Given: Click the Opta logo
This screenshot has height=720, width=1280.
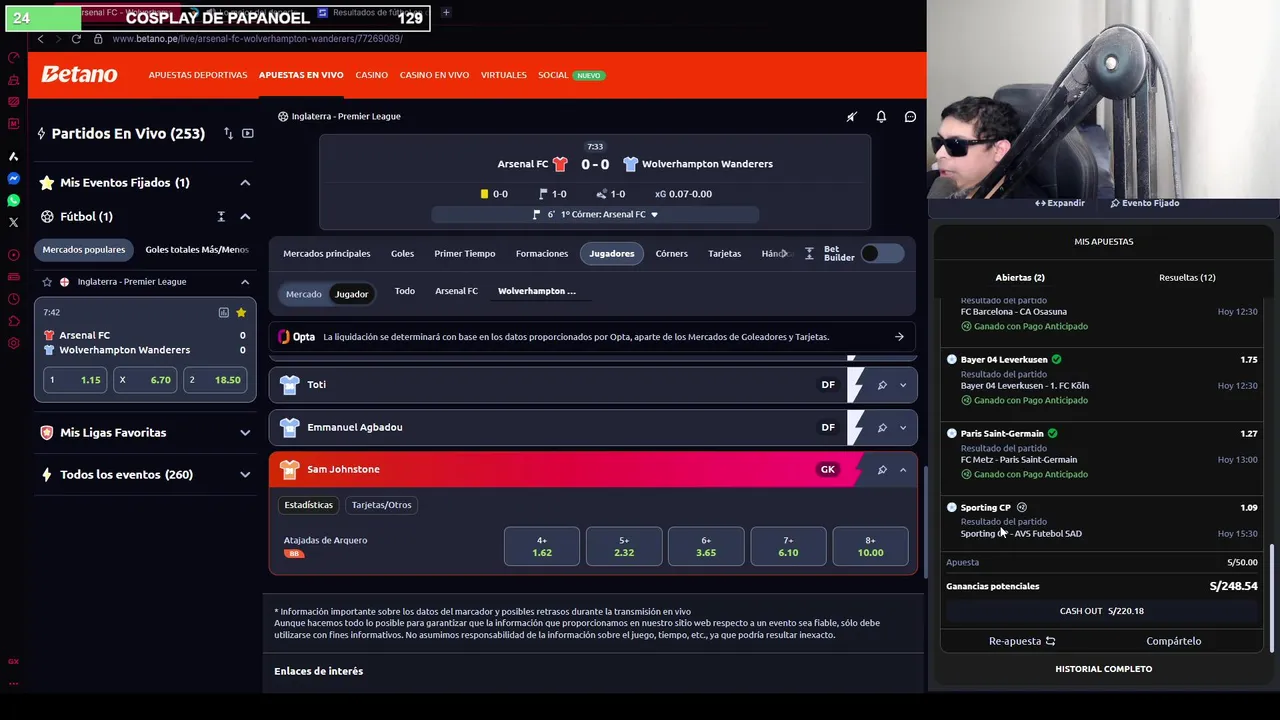Looking at the screenshot, I should (x=296, y=337).
